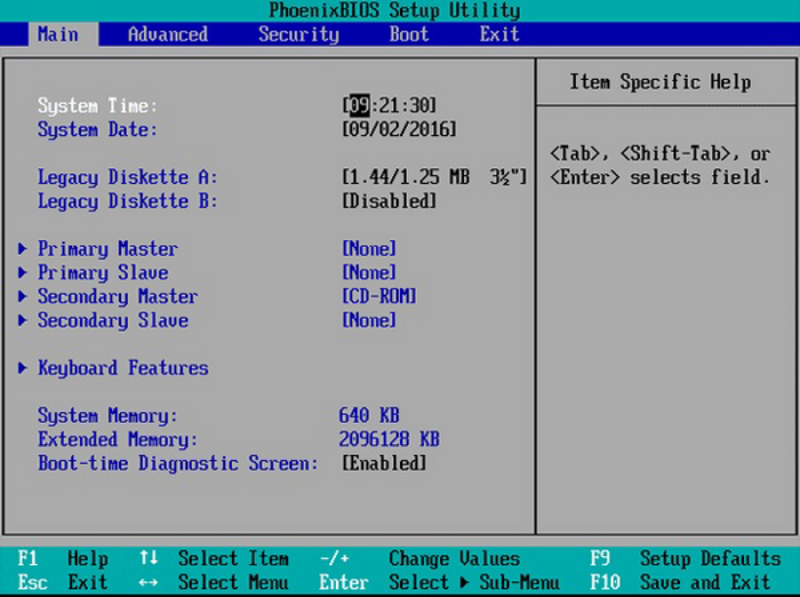Switch to the Advanced tab

pos(167,34)
